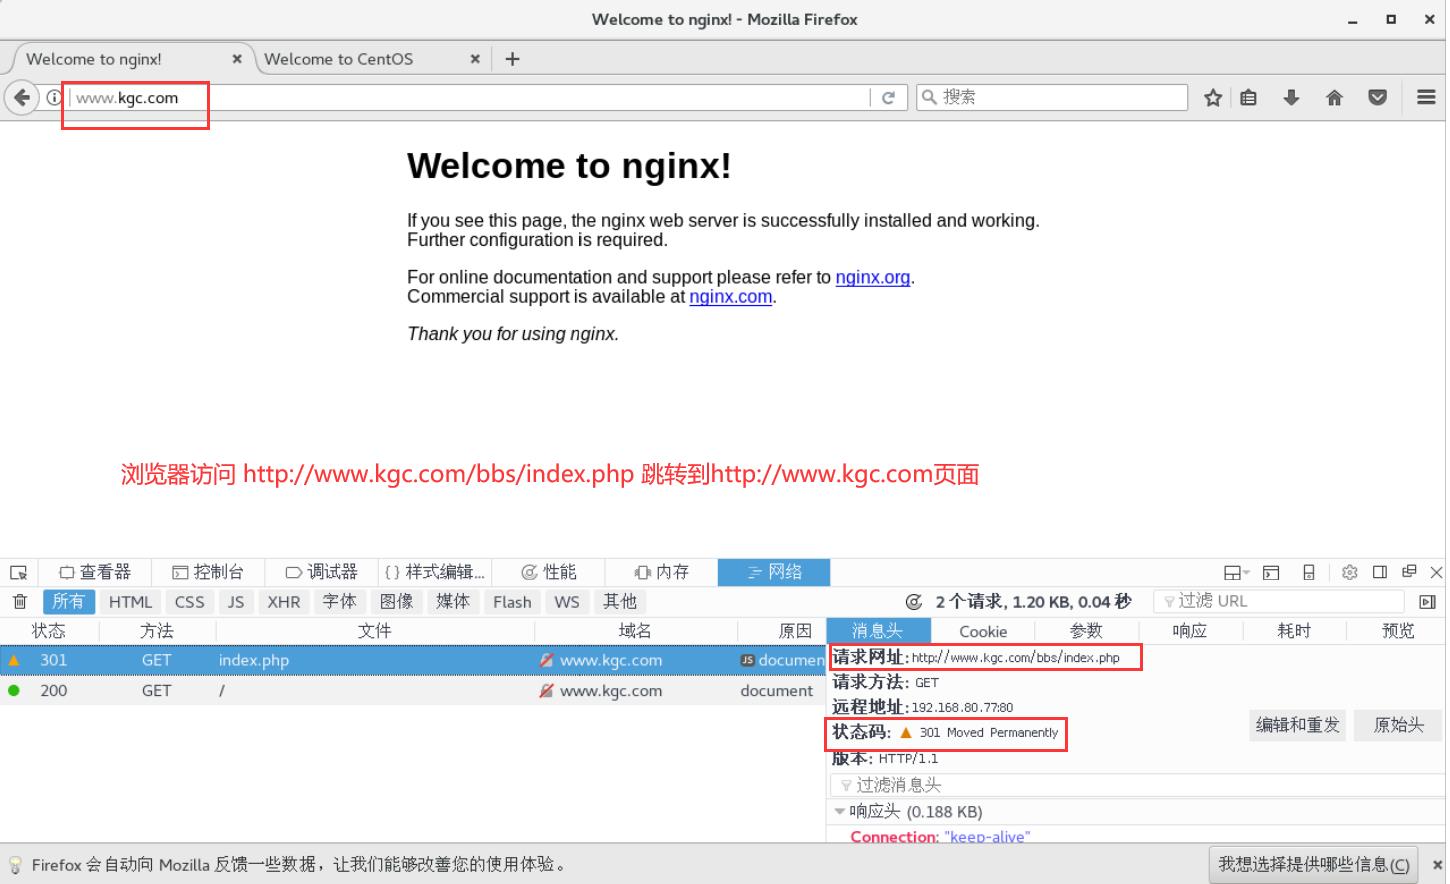Toggle the Flash request filter
Viewport: 1450px width, 884px height.
[512, 601]
